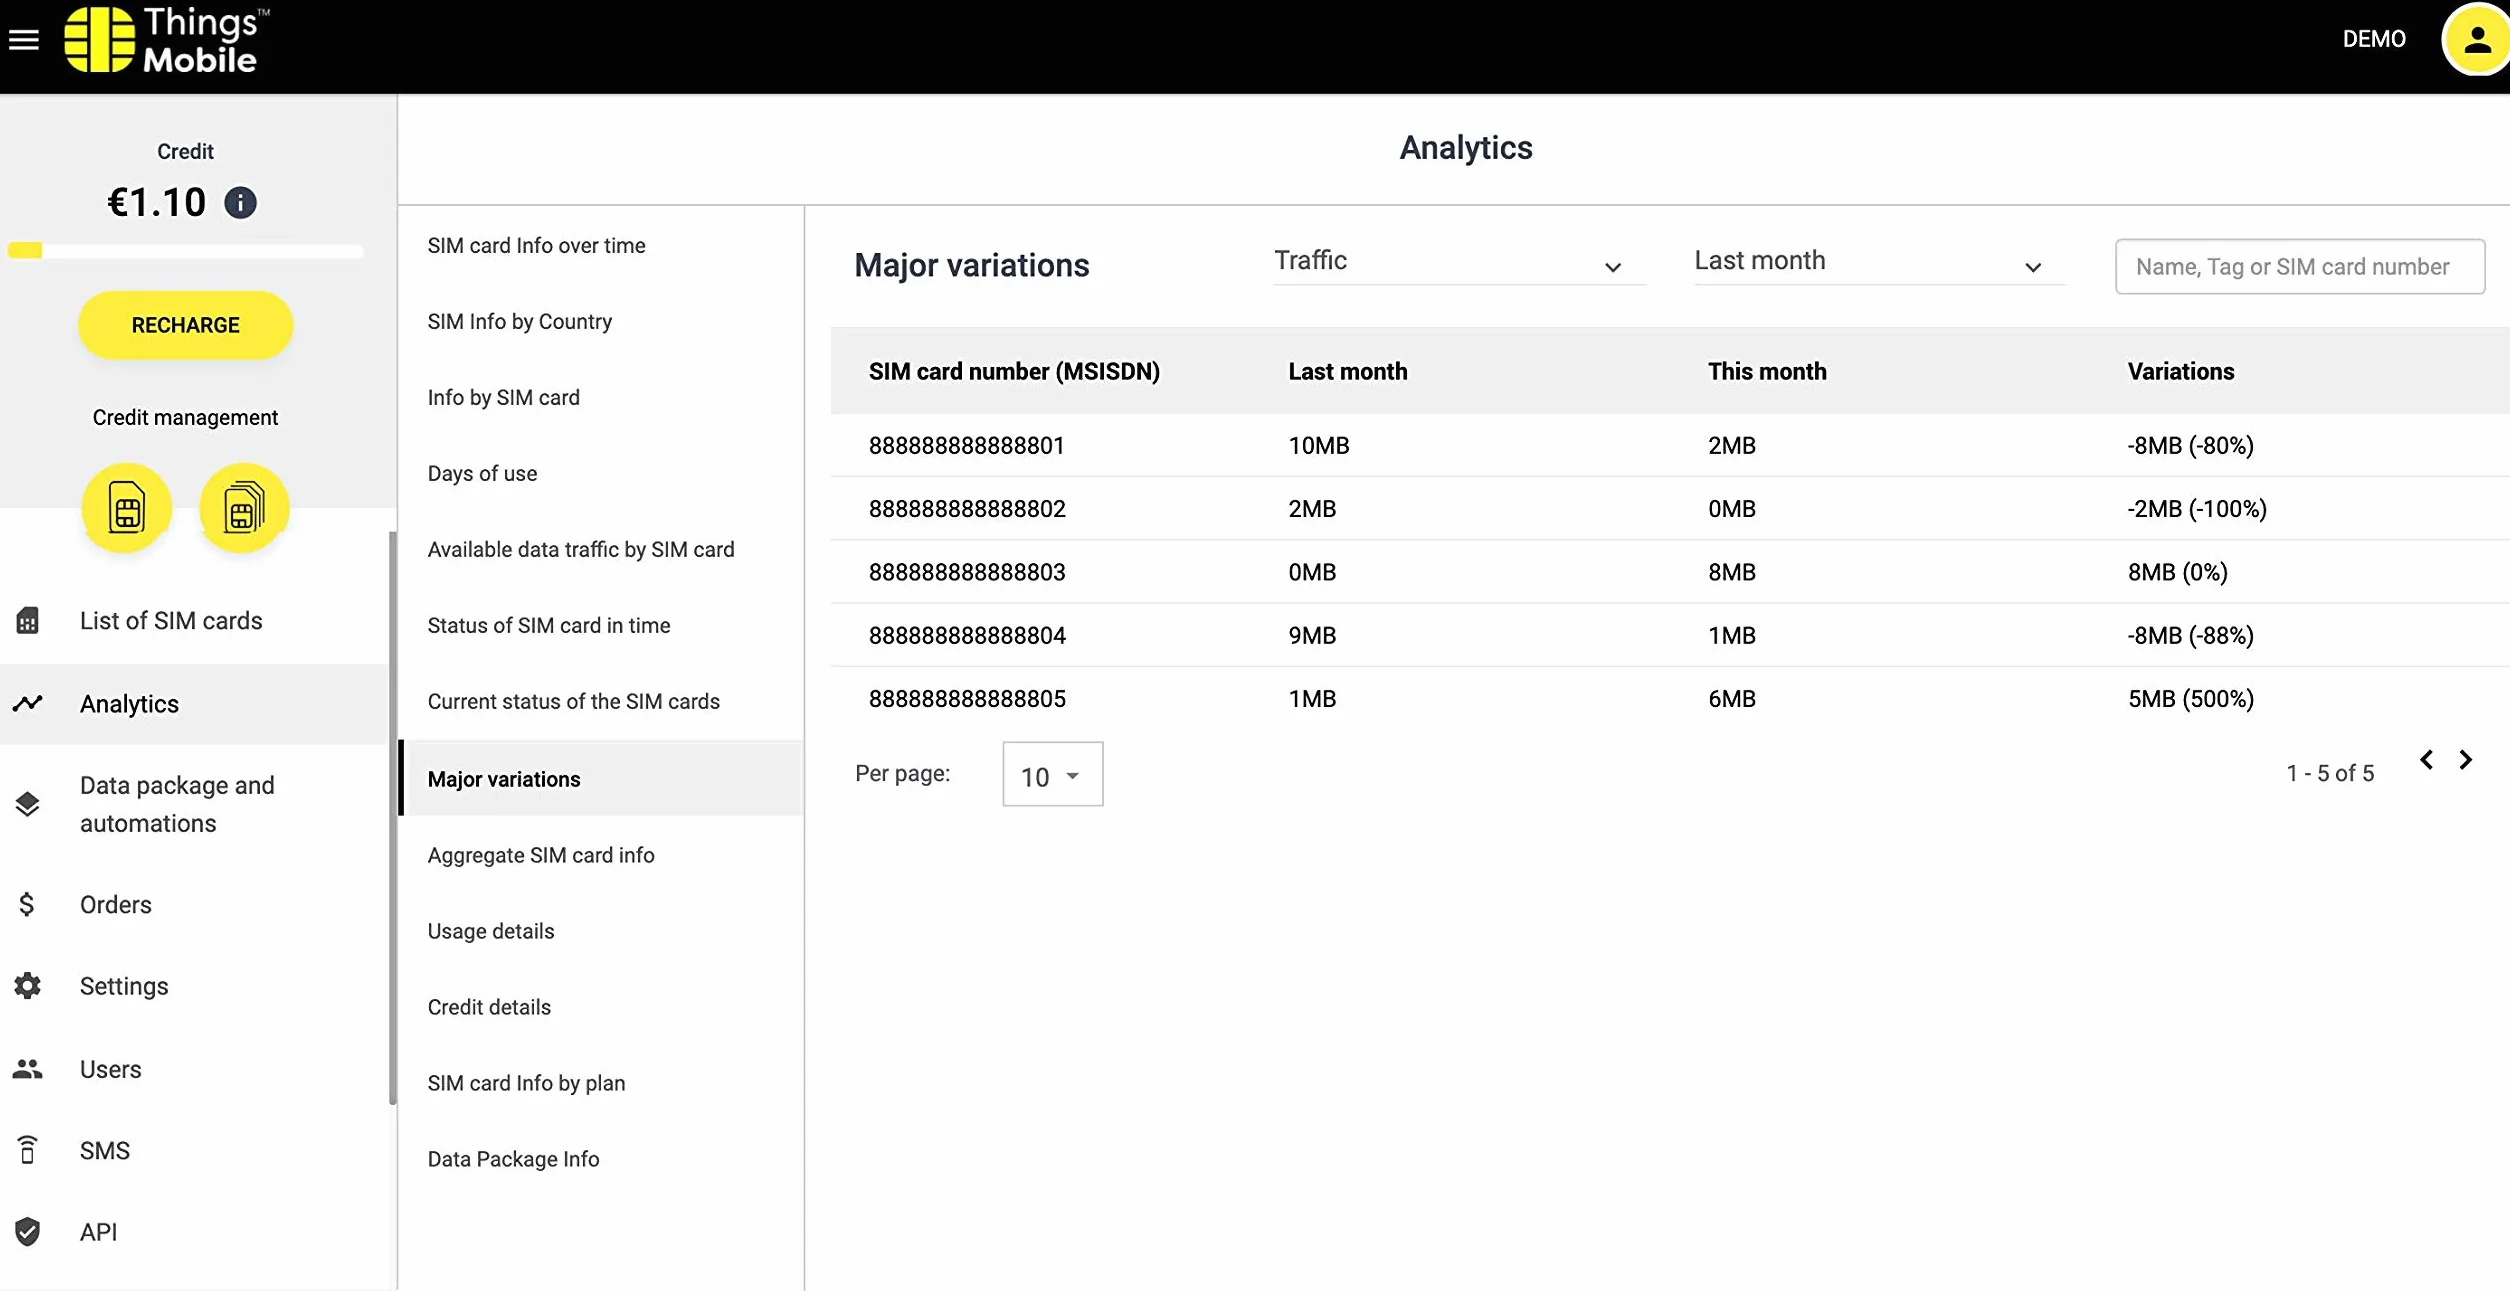Screen dimensions: 2510x1291
Task: Click the Data package layers icon
Action: 28,804
